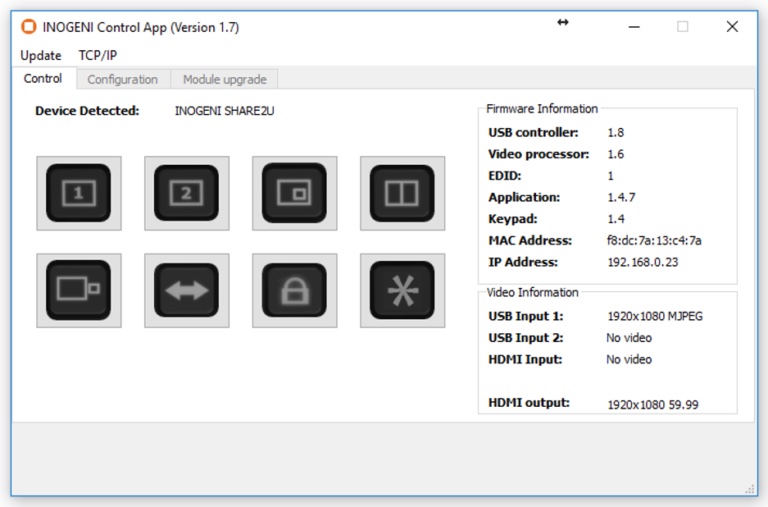The image size is (768, 507).
Task: Click the INOGENI SHARE2U device name
Action: click(x=224, y=111)
